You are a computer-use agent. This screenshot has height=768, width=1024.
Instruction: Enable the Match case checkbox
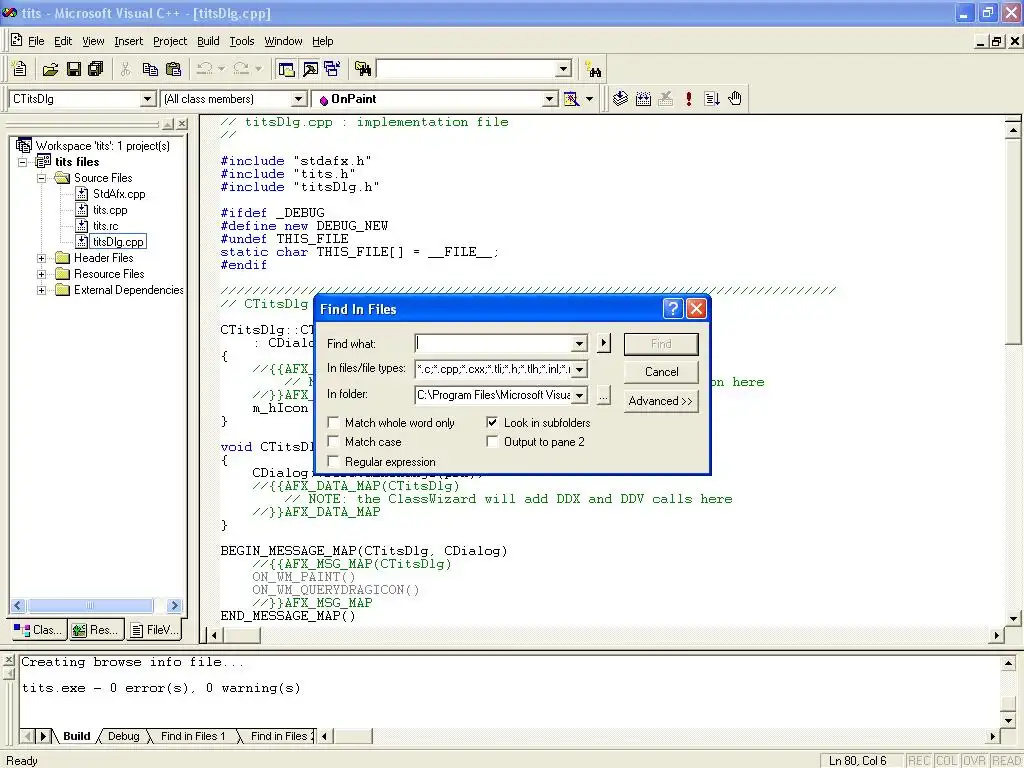(x=333, y=441)
